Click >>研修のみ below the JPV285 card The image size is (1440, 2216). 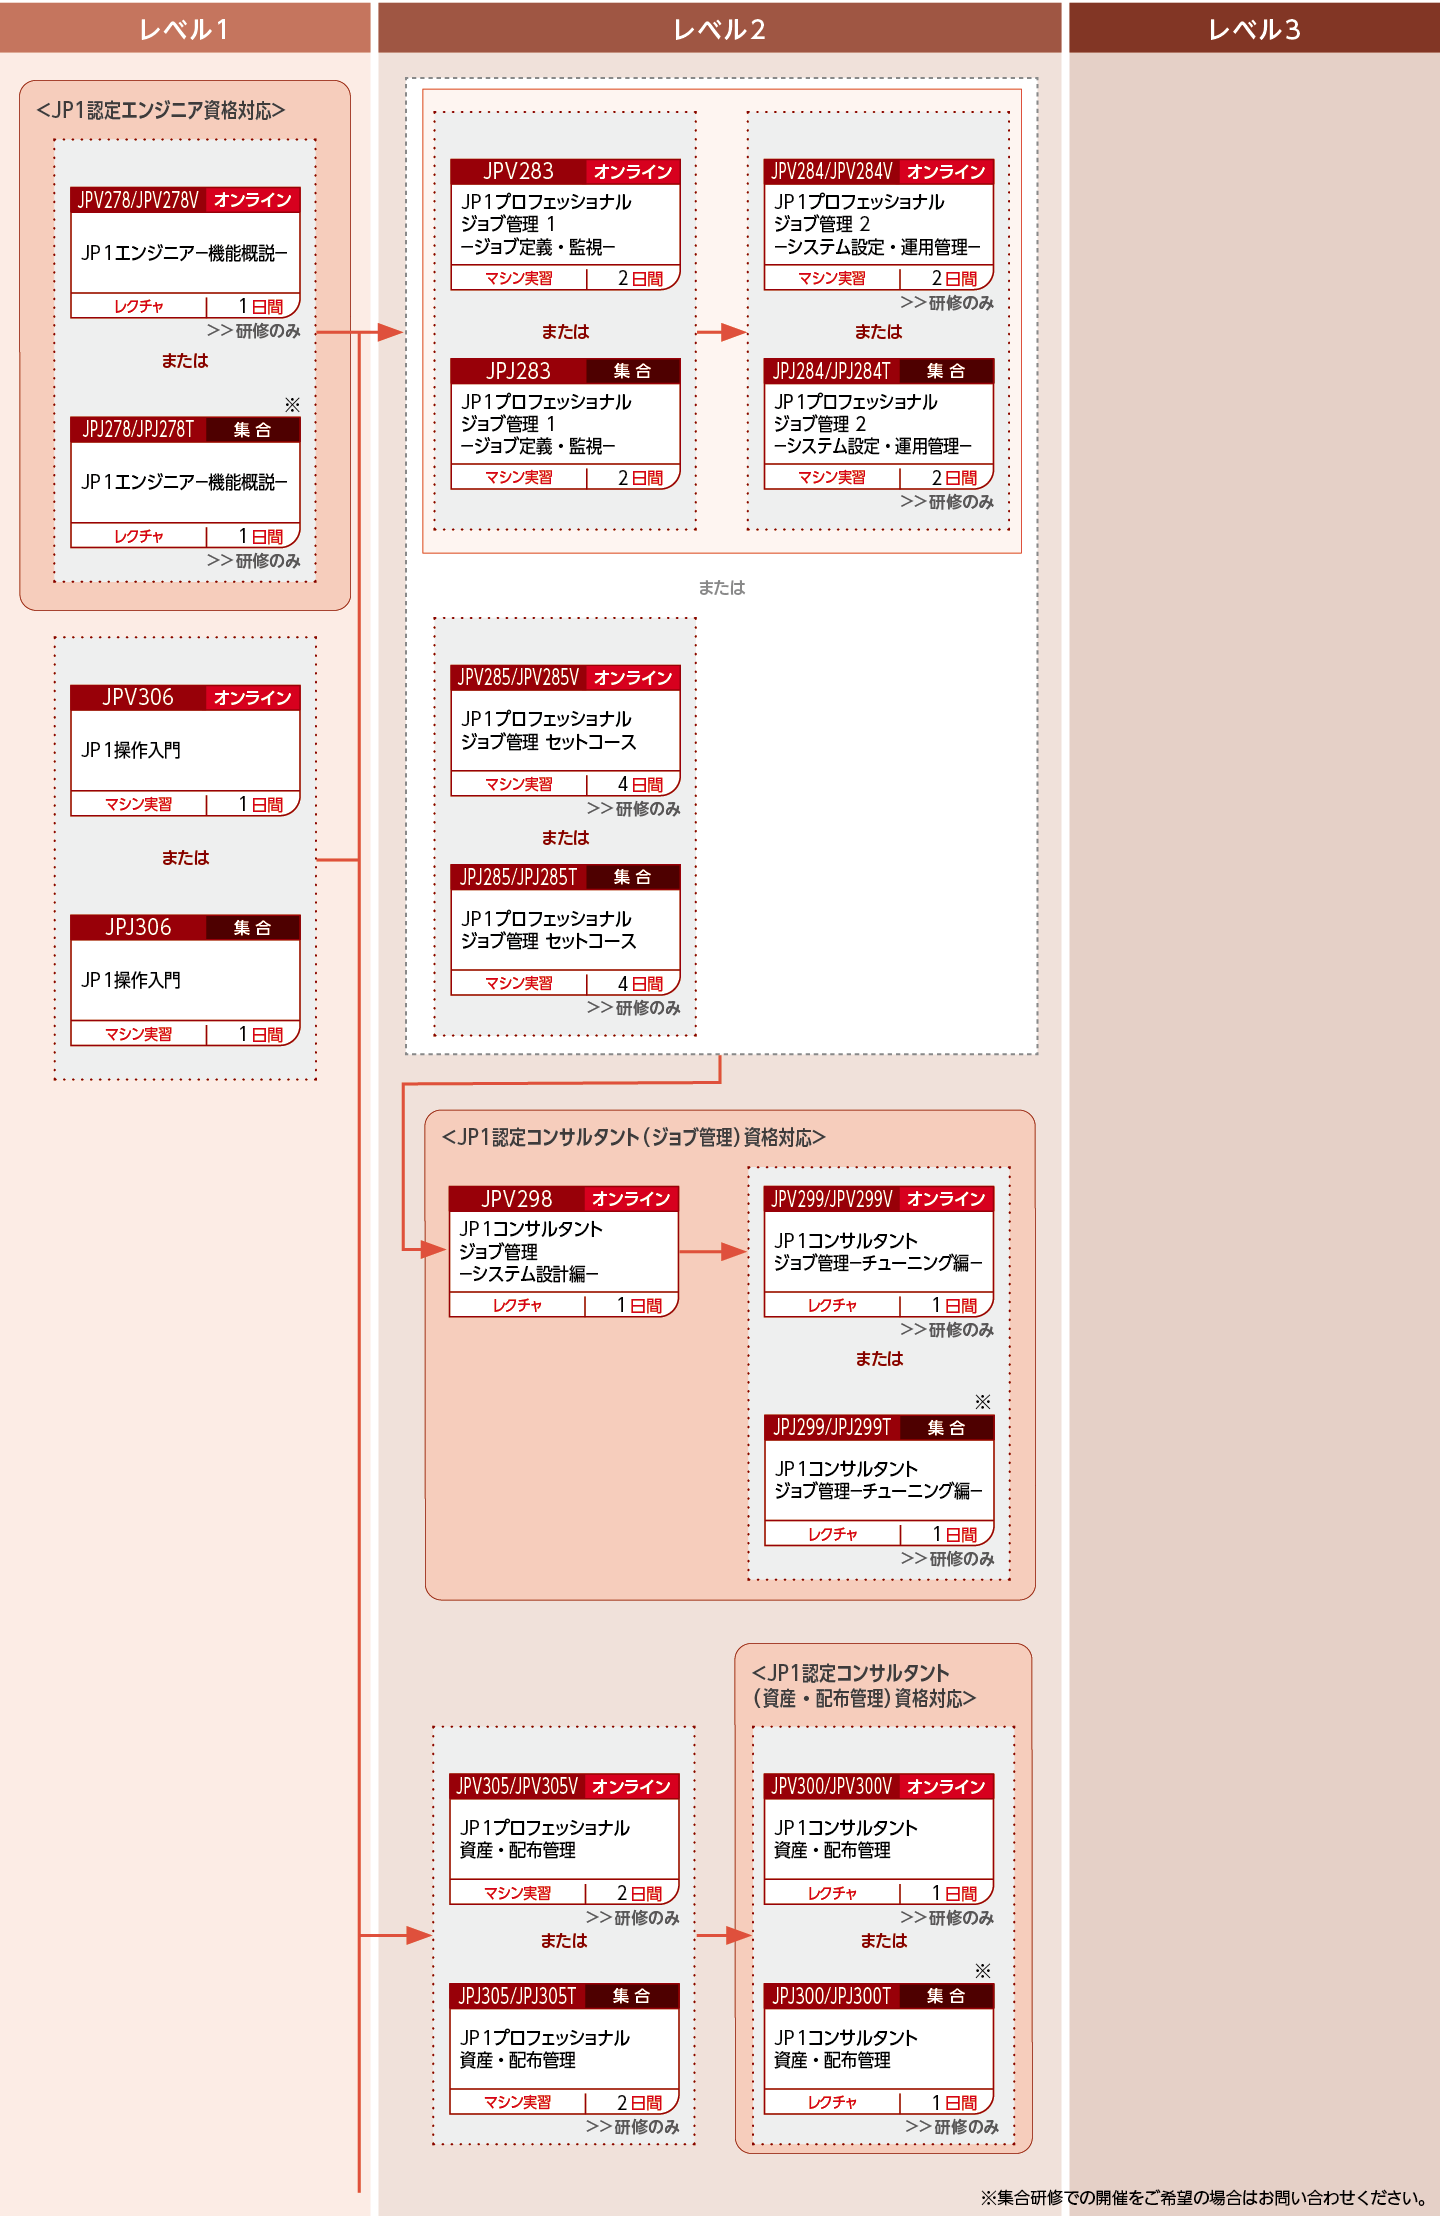click(633, 809)
